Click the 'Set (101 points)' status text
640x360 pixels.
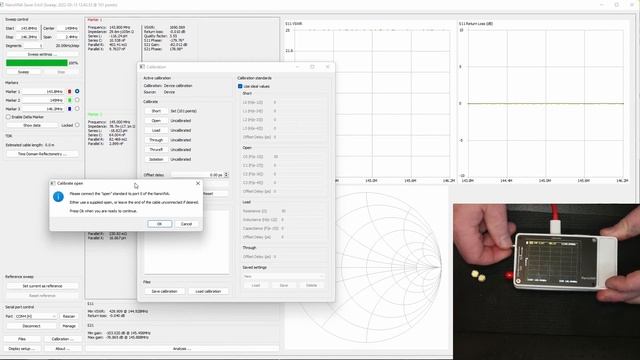tap(183, 111)
